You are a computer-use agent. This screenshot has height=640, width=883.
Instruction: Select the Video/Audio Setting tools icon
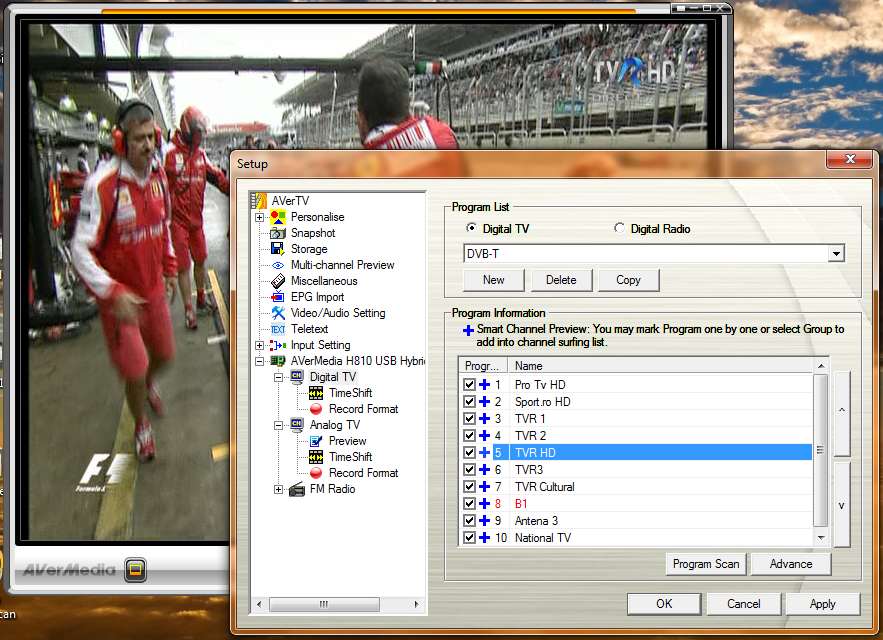[x=278, y=313]
